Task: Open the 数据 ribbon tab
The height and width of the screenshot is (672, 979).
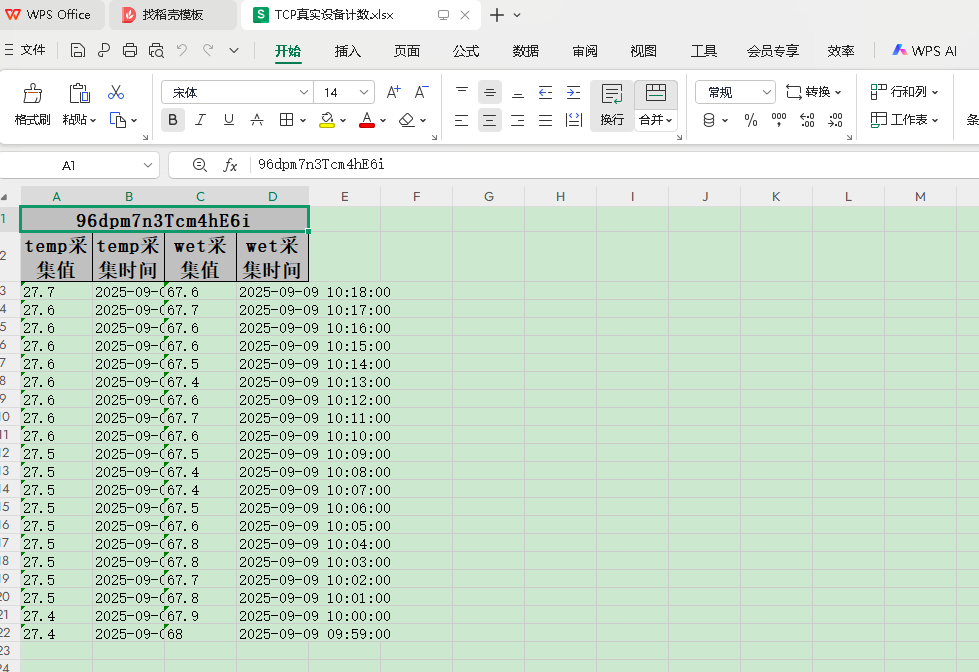Action: 526,51
